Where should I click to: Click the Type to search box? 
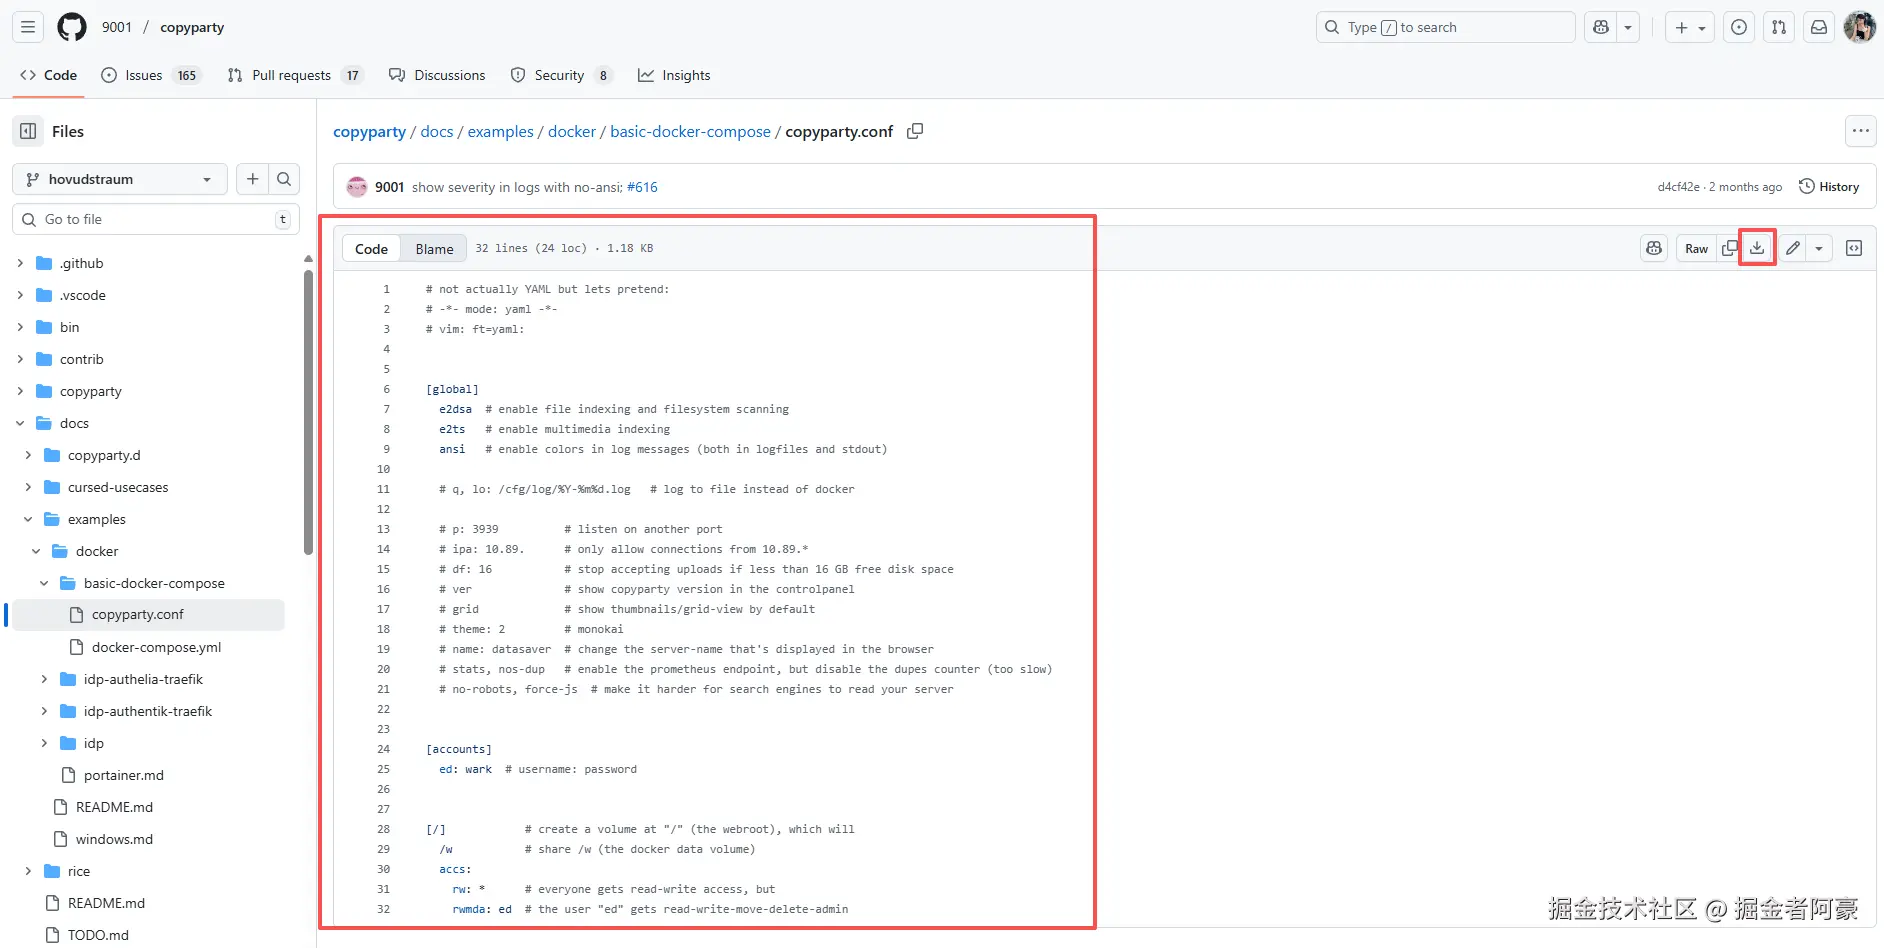(x=1445, y=27)
